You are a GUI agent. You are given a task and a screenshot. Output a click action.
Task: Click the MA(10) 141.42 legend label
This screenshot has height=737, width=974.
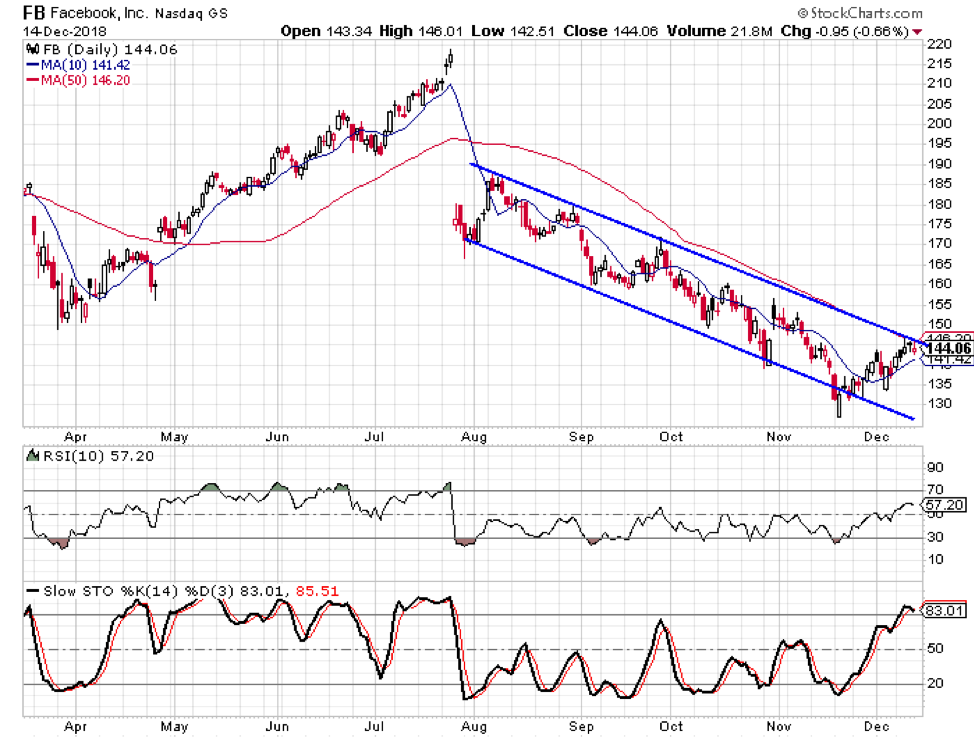click(x=86, y=65)
